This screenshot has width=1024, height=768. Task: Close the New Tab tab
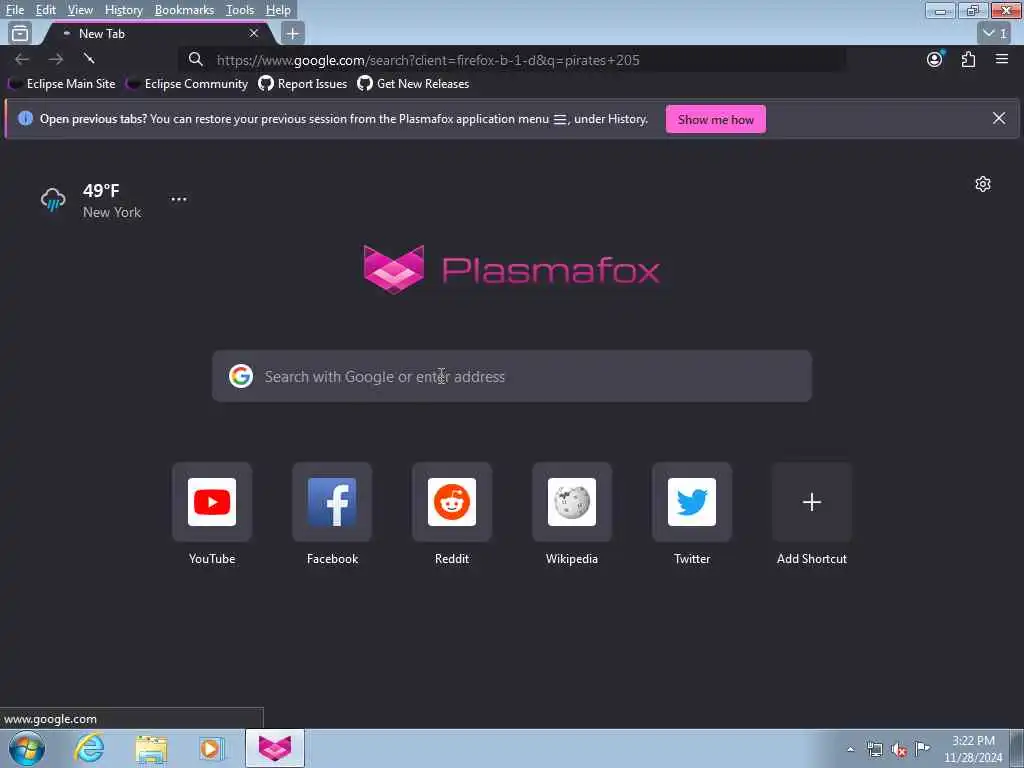click(x=254, y=33)
